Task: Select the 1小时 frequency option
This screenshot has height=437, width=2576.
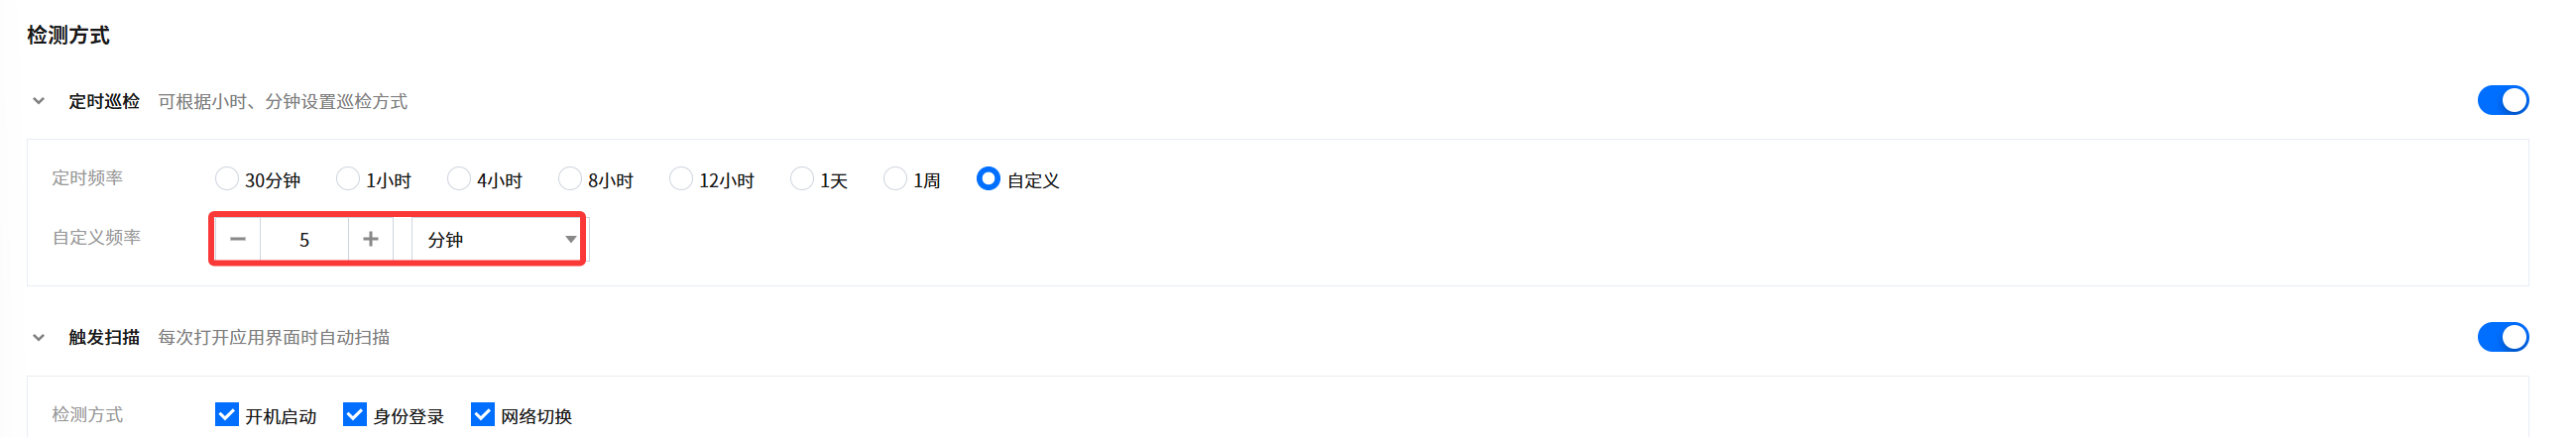Action: tap(348, 179)
